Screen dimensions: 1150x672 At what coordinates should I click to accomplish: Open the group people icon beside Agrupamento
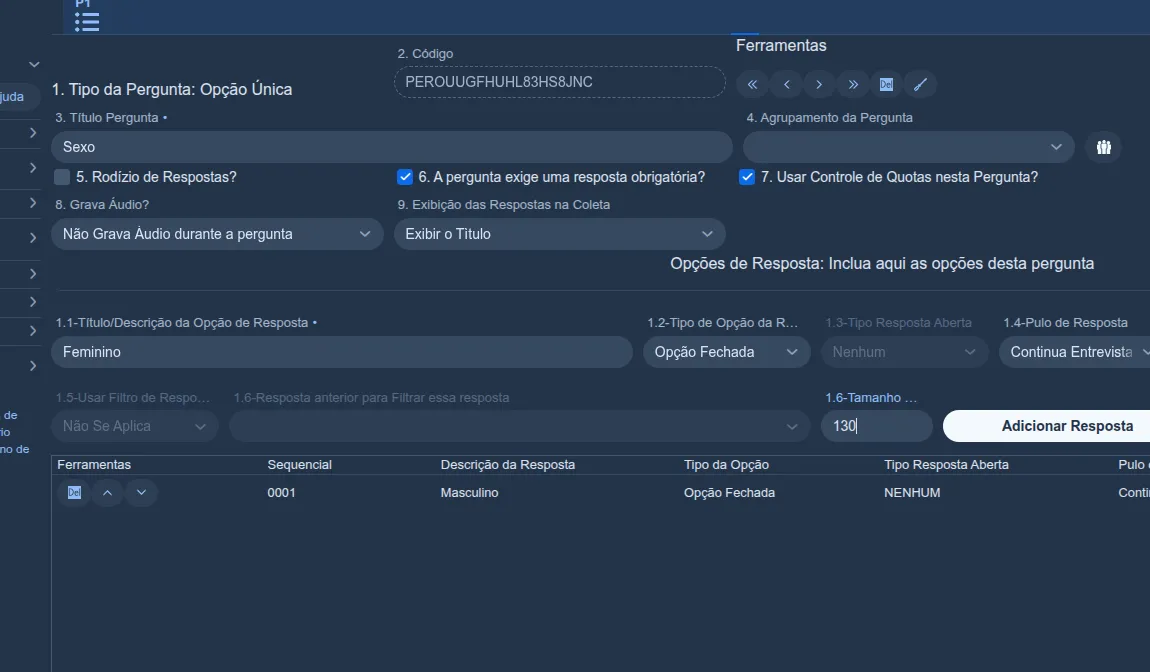1104,147
